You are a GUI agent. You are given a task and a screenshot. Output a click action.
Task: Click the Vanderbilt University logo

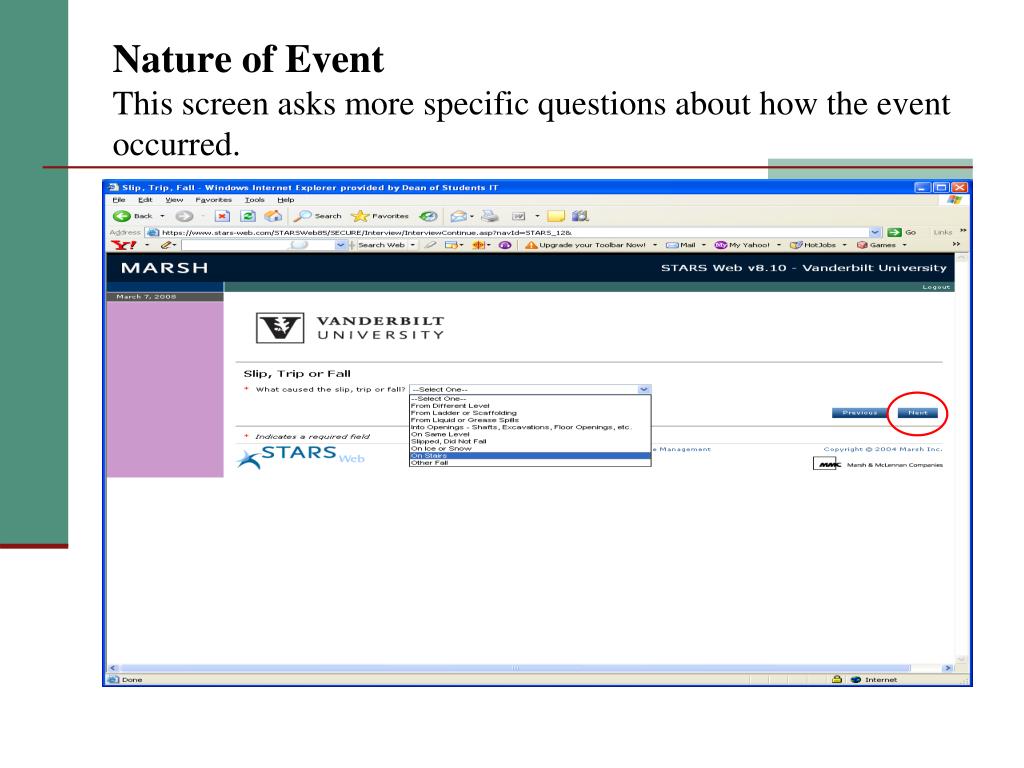click(349, 328)
